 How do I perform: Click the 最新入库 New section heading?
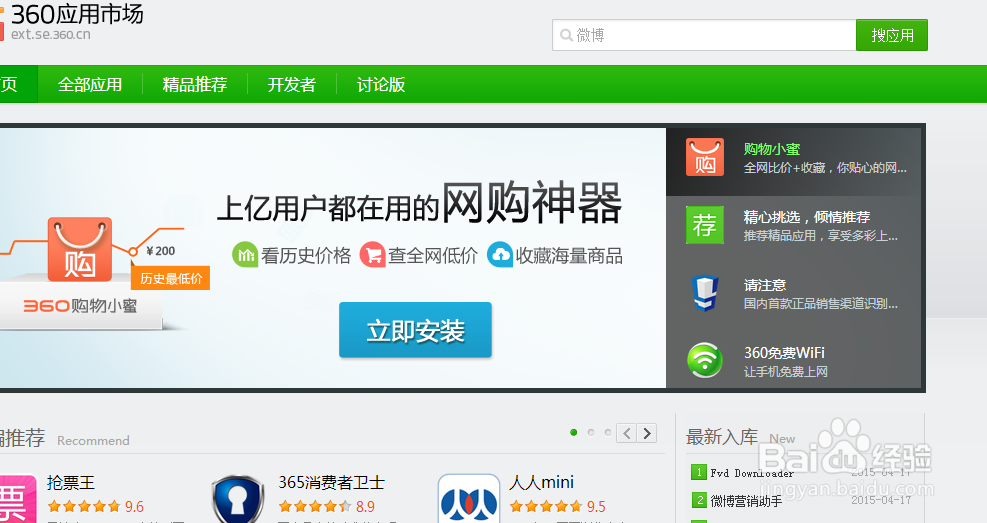[x=740, y=437]
